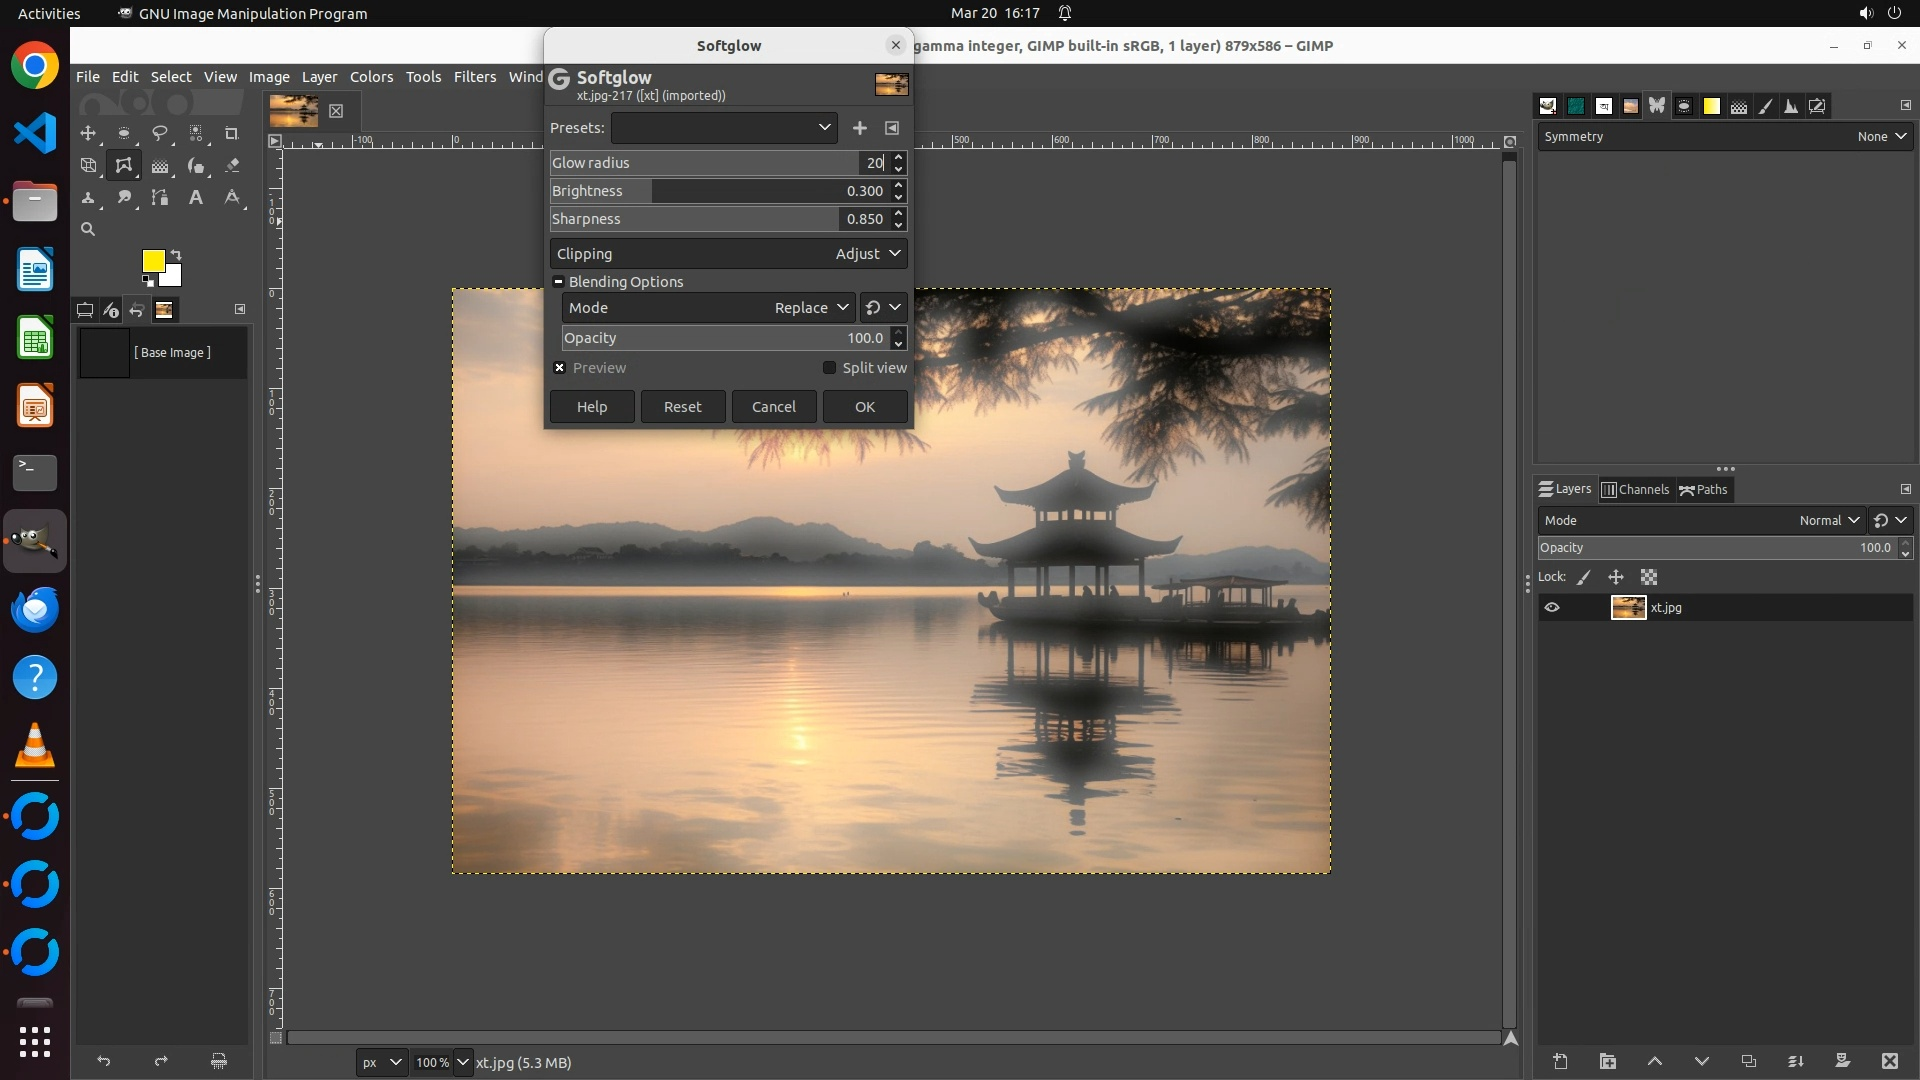Click the Move tool icon
The image size is (1920, 1080).
88,133
